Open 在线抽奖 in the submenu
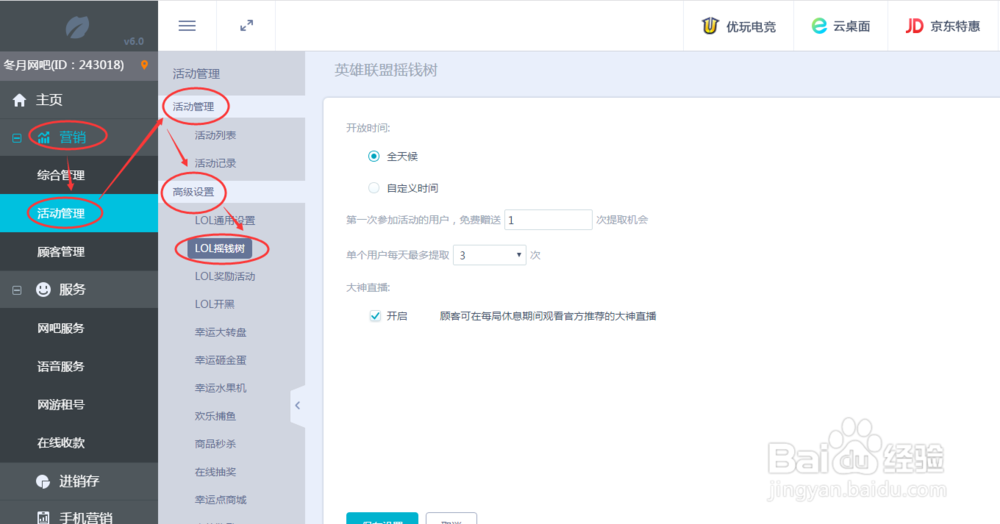 coord(216,472)
